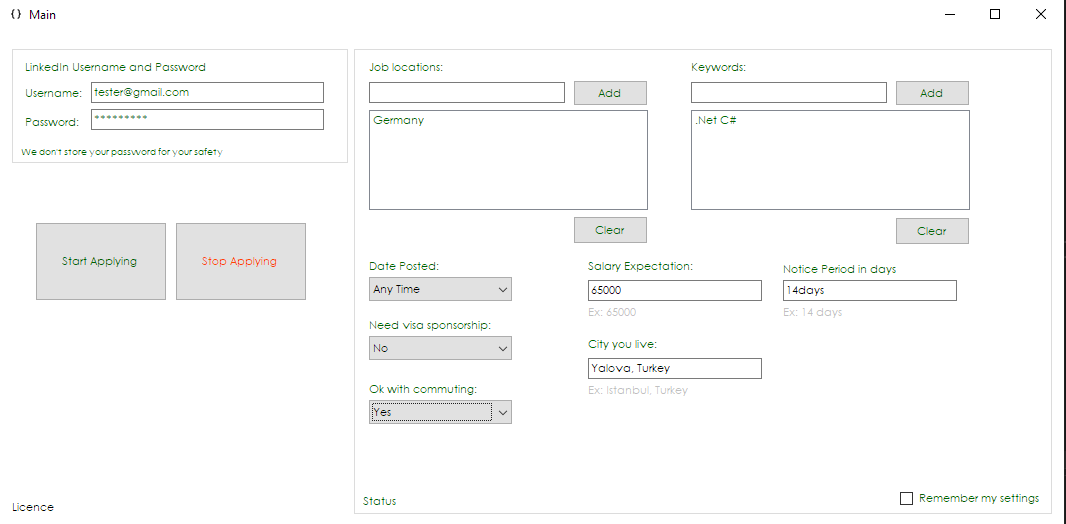
Task: Click the Licence label
Action: [x=33, y=507]
